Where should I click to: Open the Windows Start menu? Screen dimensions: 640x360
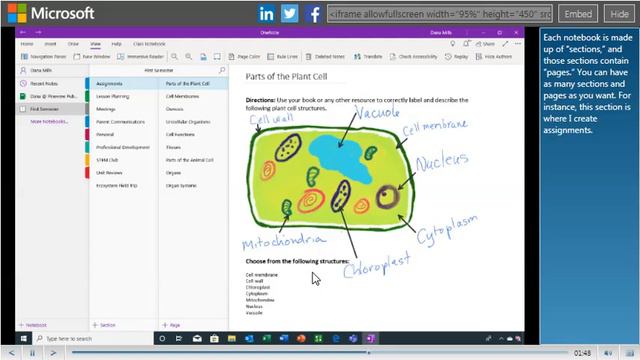pyautogui.click(x=24, y=338)
